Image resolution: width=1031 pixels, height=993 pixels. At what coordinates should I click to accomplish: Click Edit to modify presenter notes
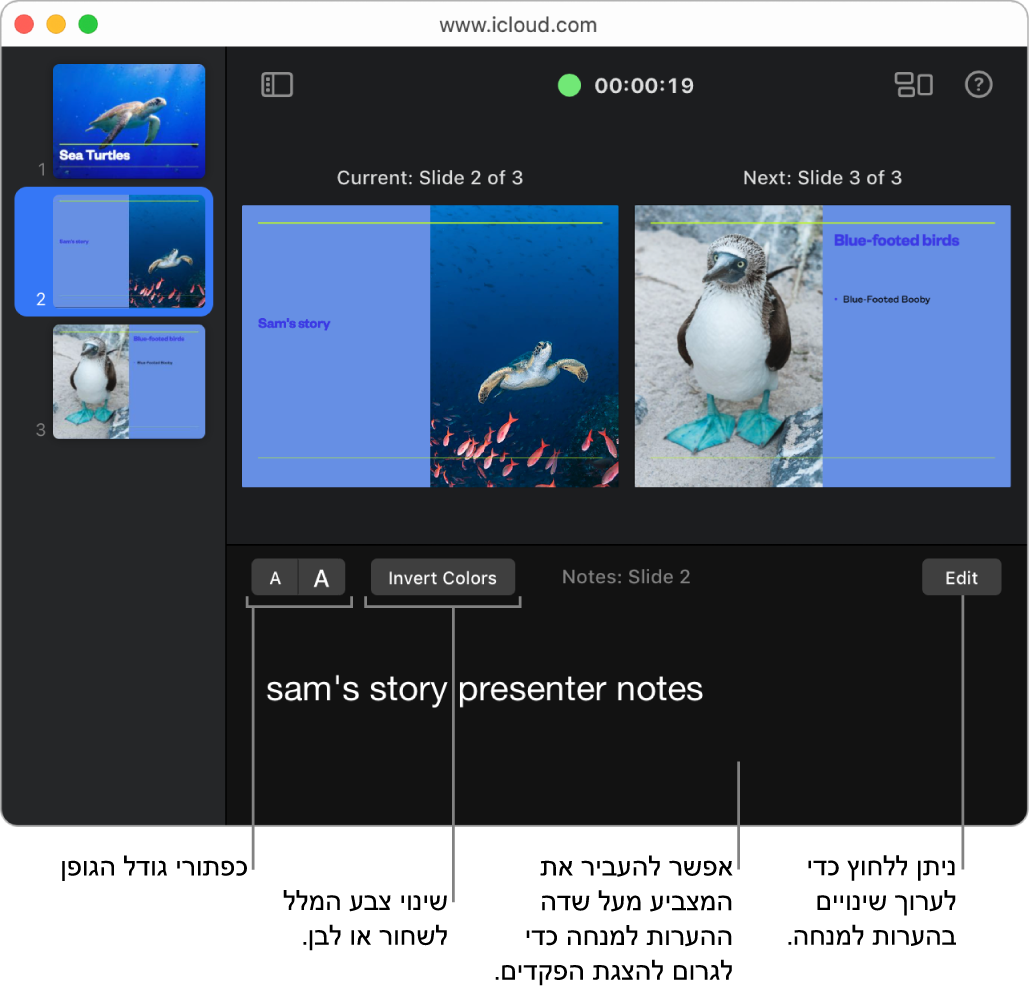pyautogui.click(x=961, y=578)
